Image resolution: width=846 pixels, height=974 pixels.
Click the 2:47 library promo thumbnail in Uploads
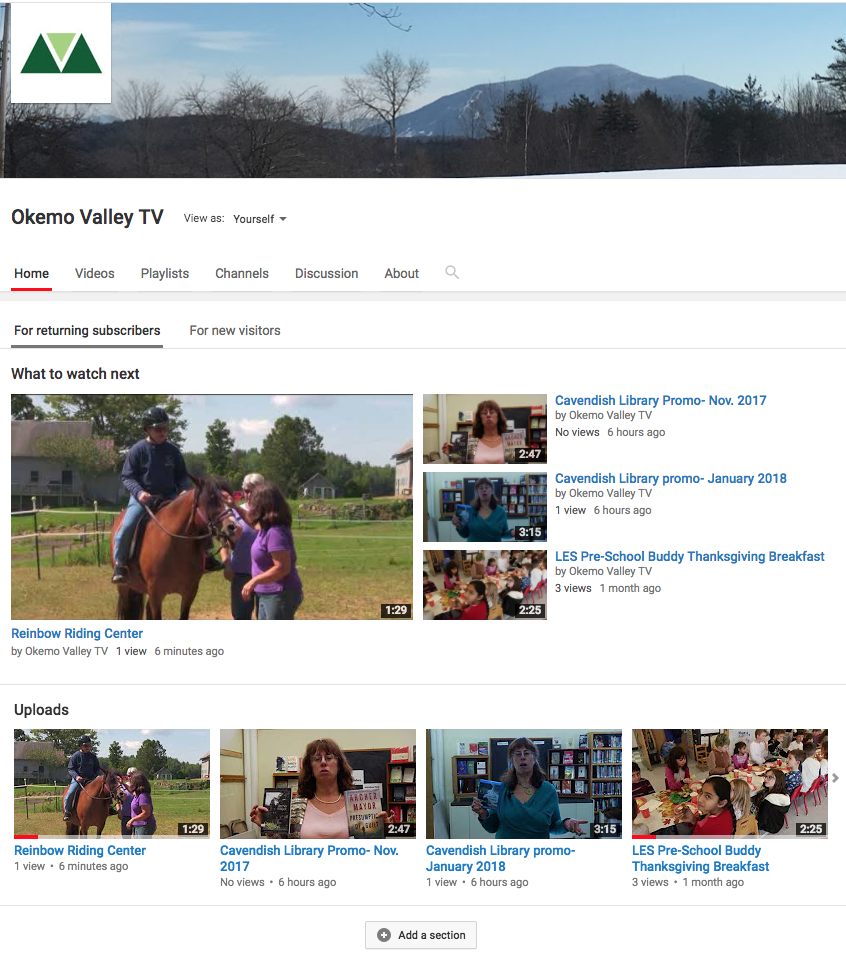pos(317,783)
